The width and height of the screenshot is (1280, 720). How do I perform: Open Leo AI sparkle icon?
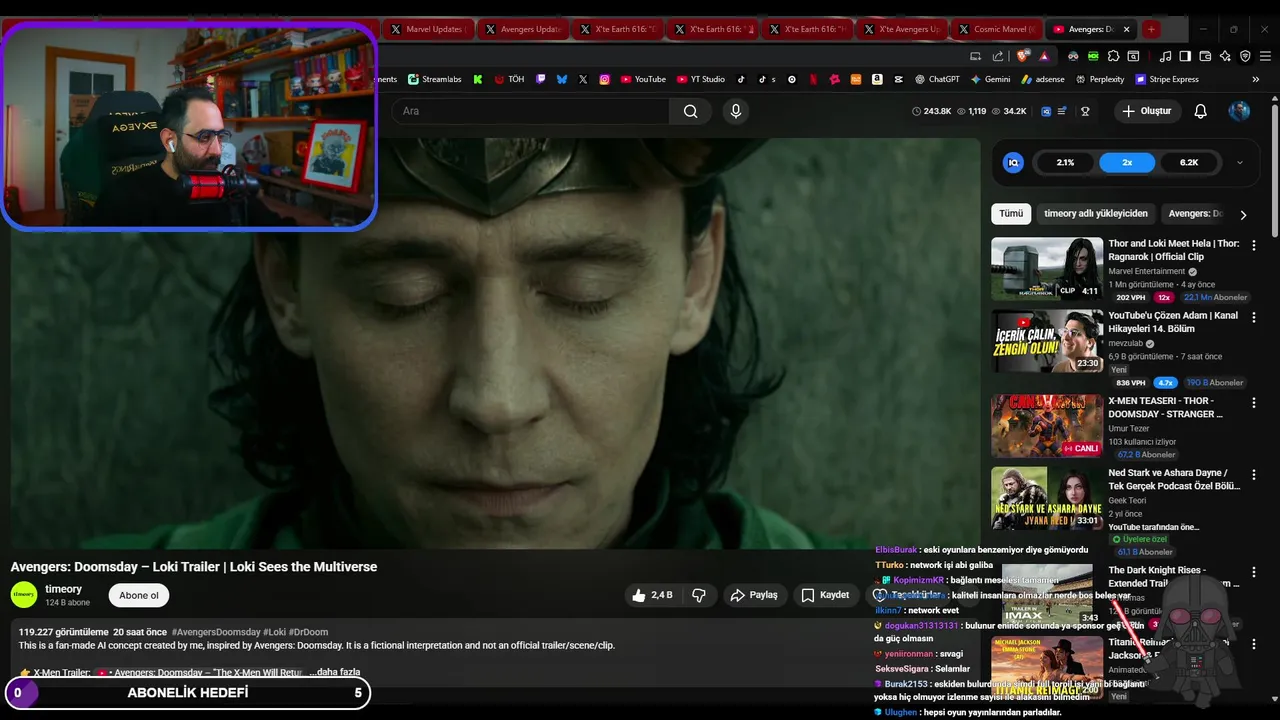coord(1225,56)
